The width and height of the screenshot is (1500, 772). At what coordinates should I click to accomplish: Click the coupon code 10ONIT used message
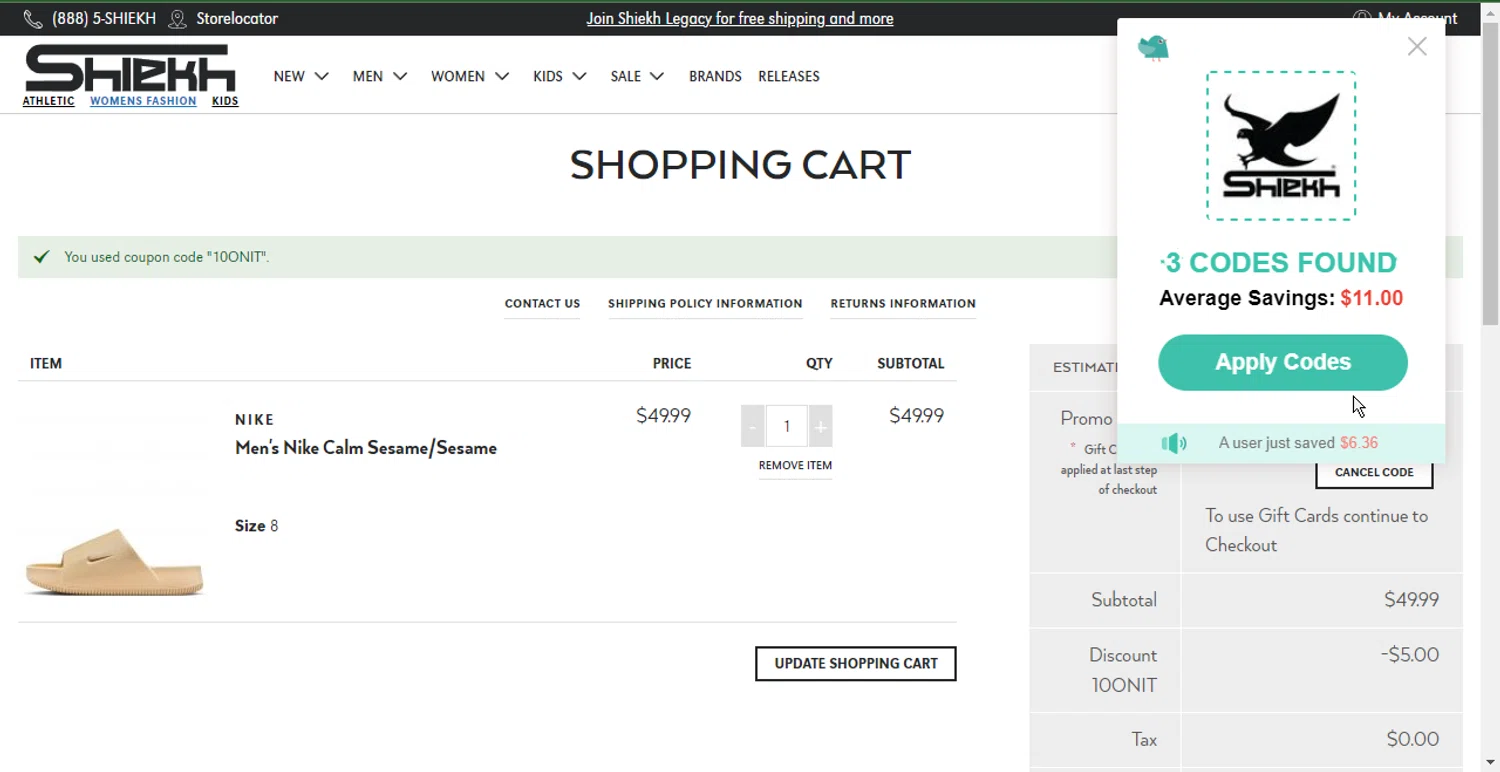tap(166, 257)
